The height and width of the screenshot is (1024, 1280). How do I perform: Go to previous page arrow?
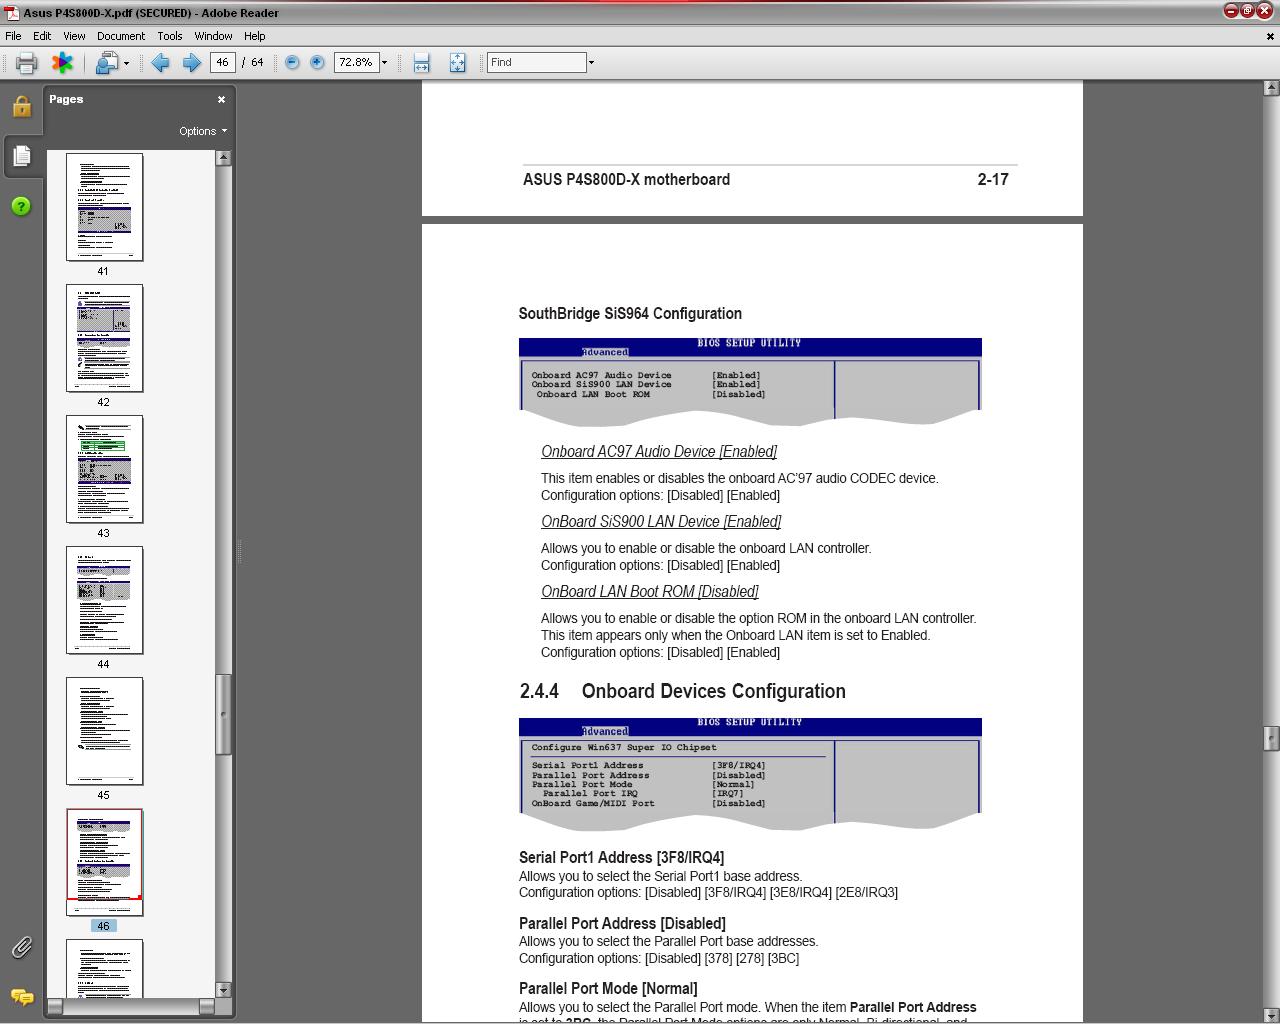(x=160, y=63)
